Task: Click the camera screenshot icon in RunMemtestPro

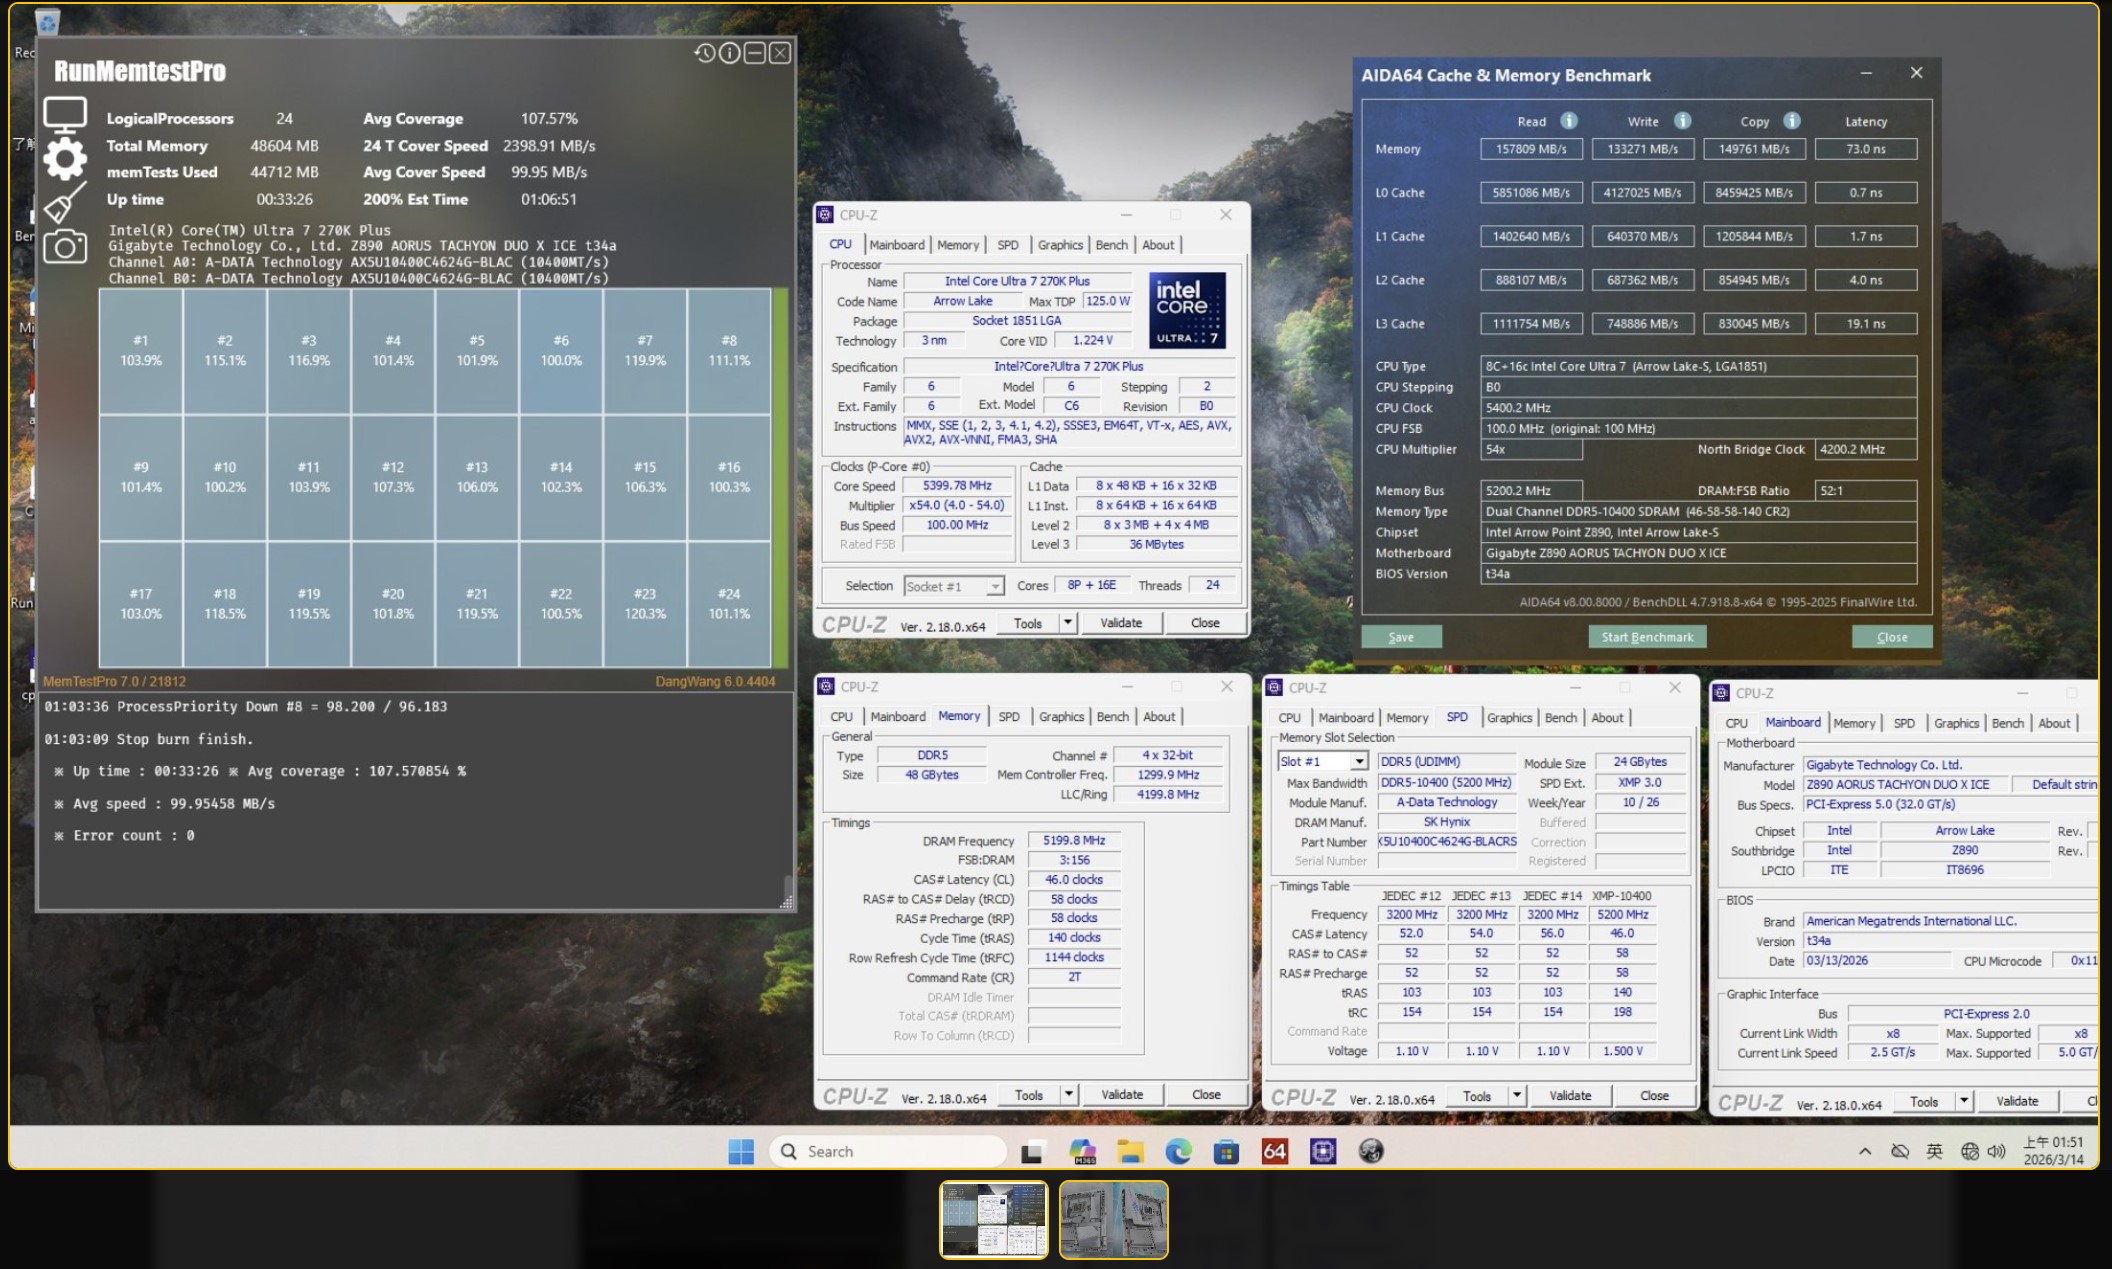Action: 65,246
